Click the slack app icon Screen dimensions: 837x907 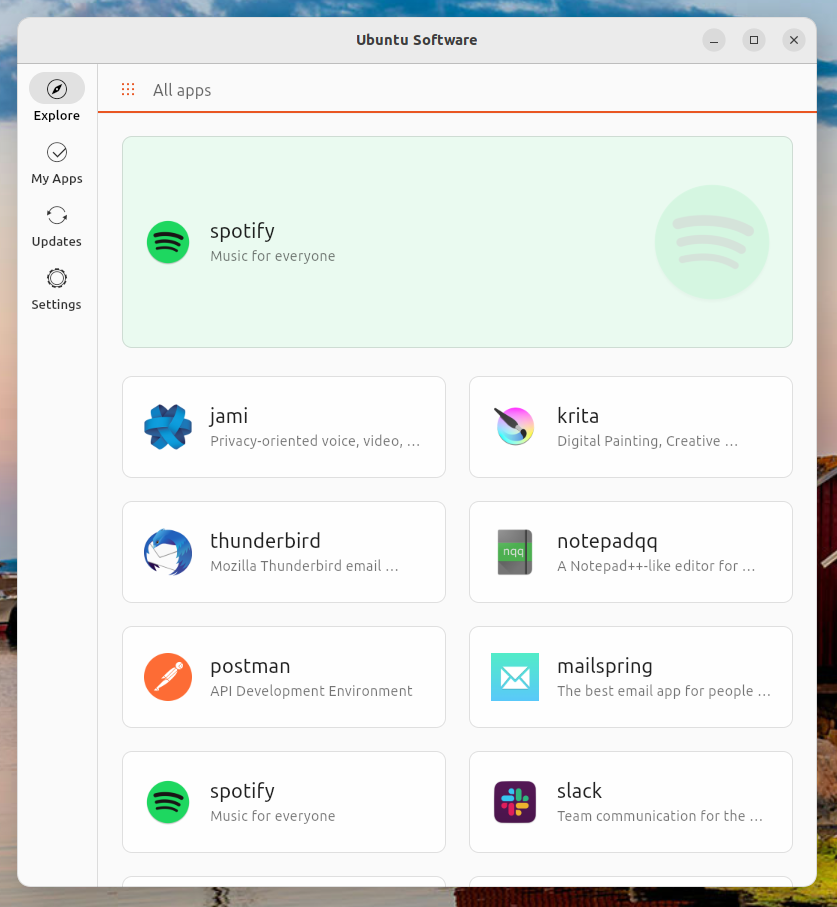[515, 802]
